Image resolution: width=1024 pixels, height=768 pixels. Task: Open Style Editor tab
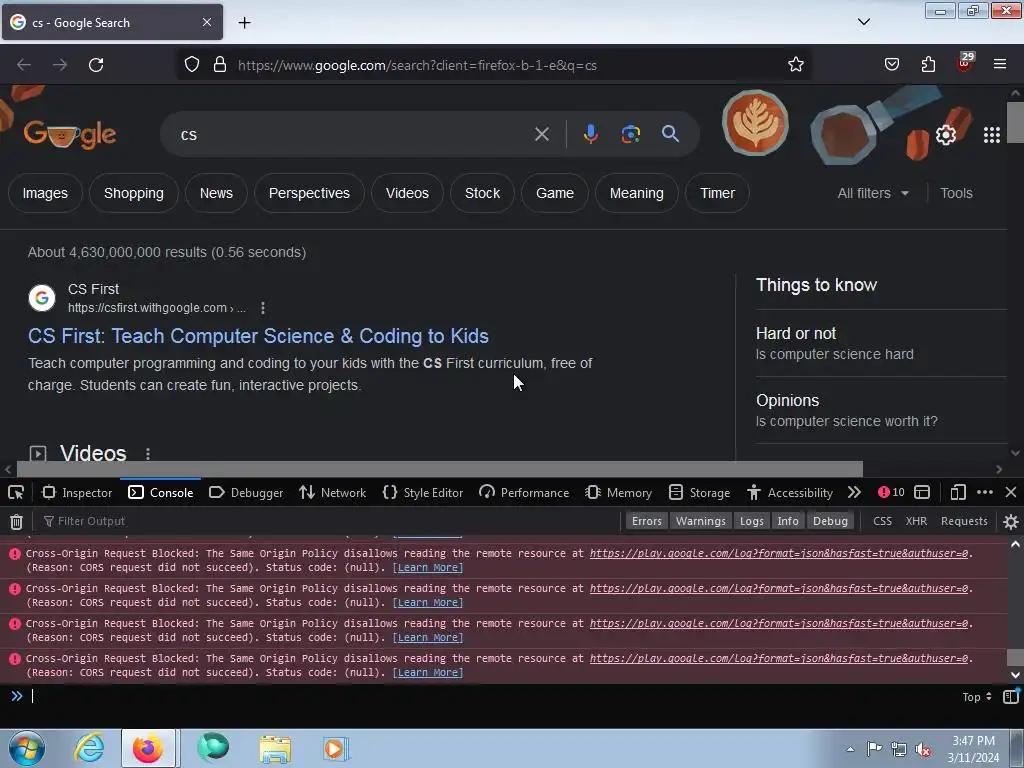click(x=423, y=492)
